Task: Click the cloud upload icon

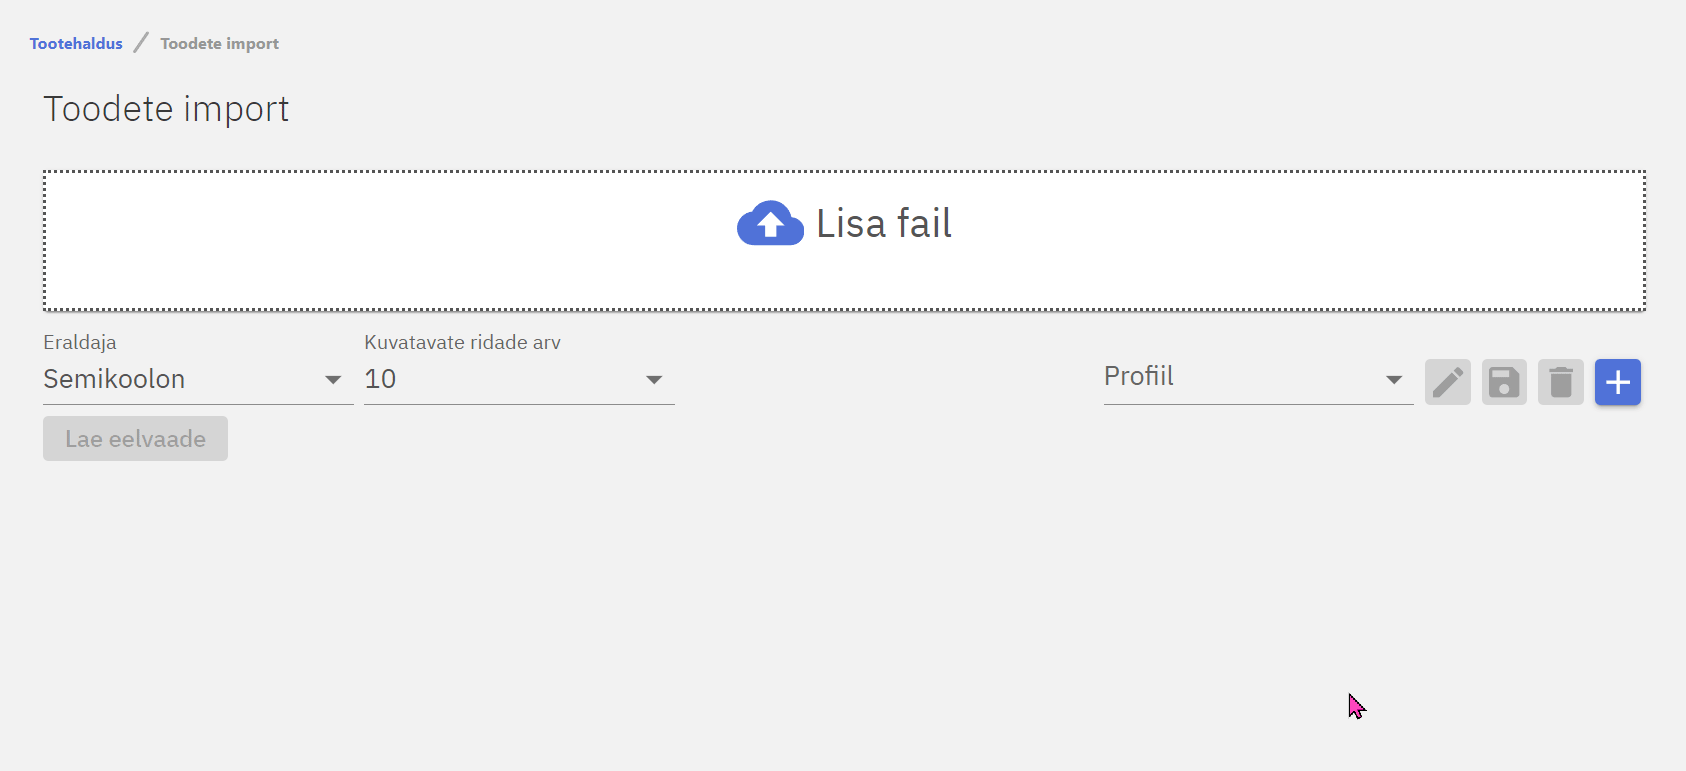Action: click(770, 224)
